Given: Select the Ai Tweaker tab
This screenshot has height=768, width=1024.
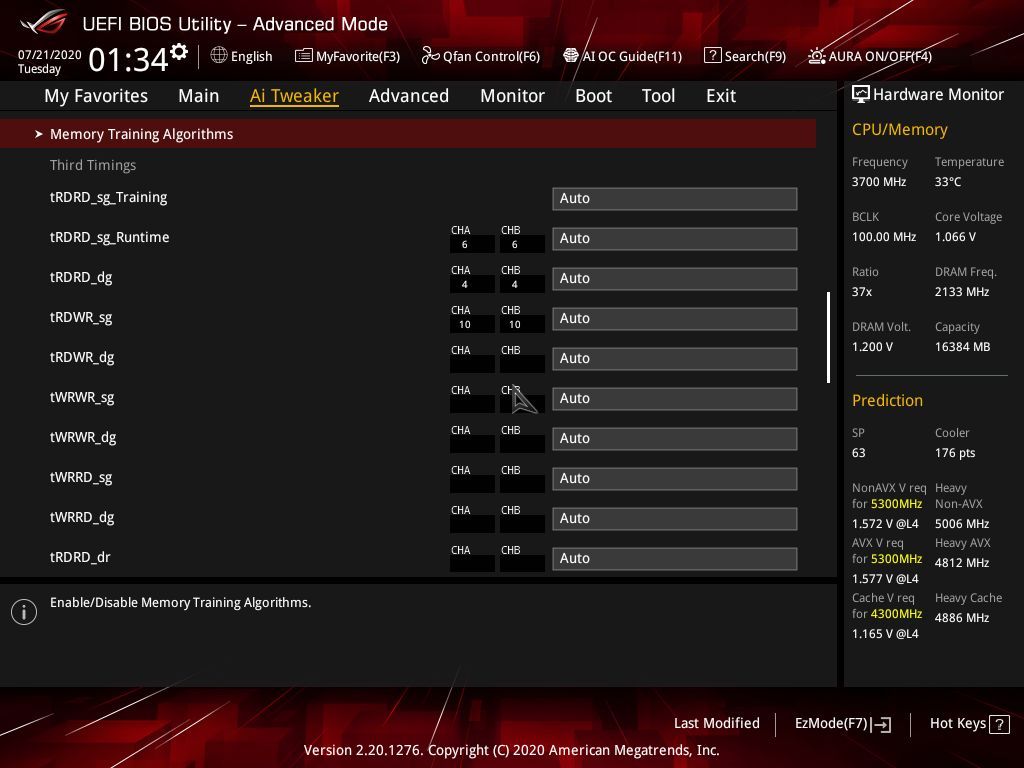Looking at the screenshot, I should coord(294,96).
